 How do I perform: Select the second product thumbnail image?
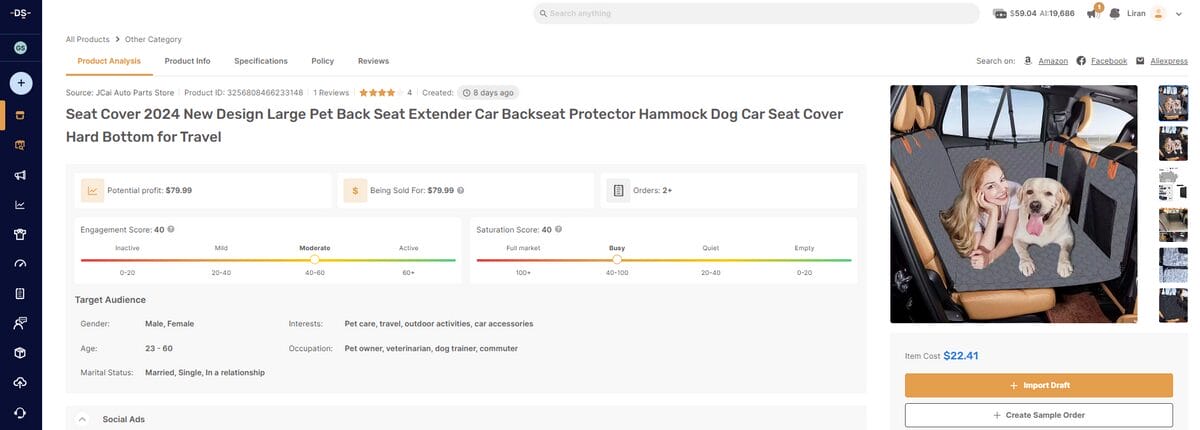(x=1171, y=144)
